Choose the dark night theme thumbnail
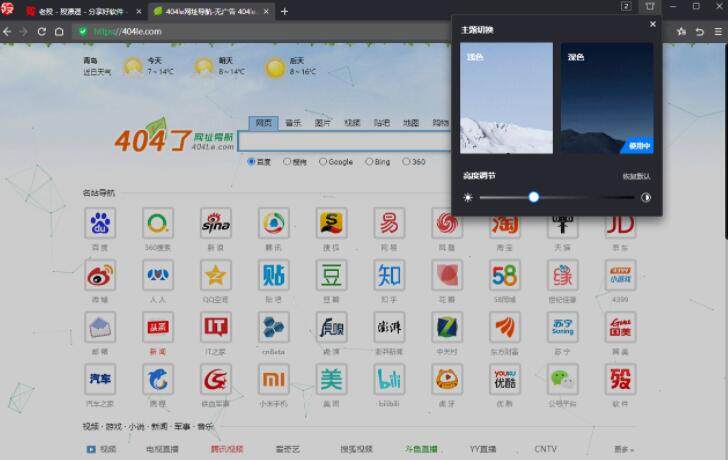The image size is (728, 460). point(607,98)
